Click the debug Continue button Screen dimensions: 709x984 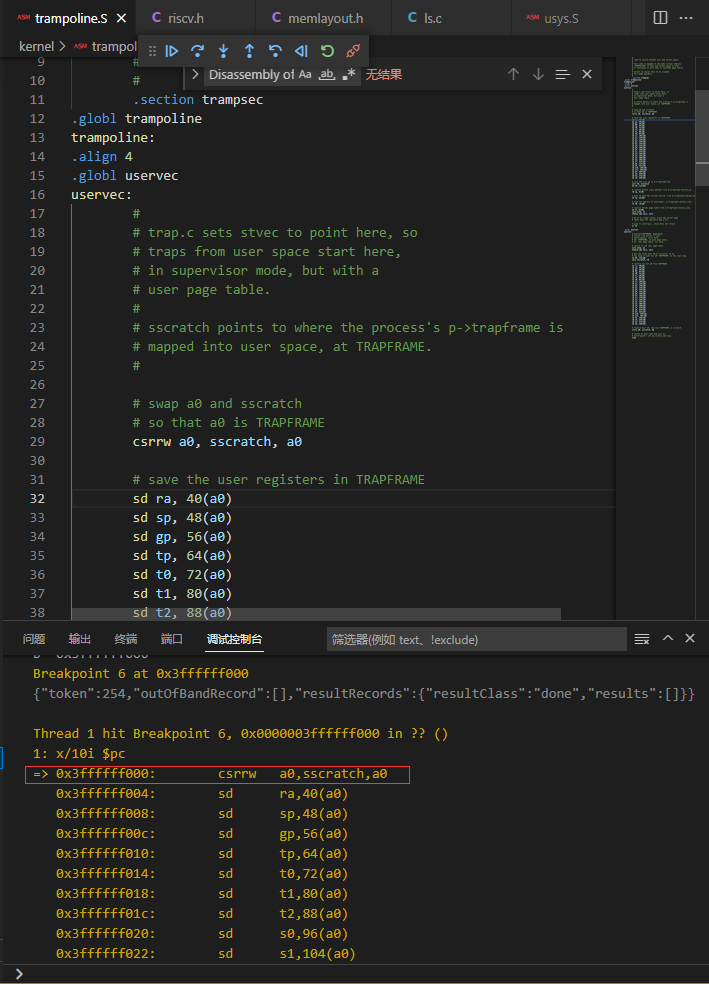(172, 51)
